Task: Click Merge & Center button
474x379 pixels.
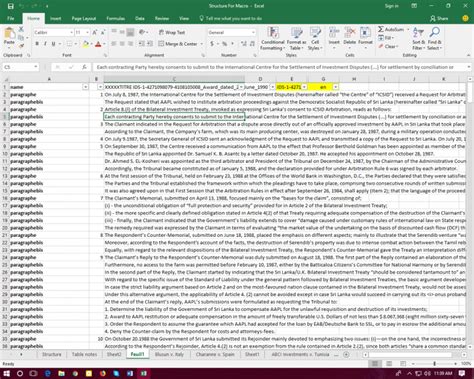Action: (x=178, y=44)
